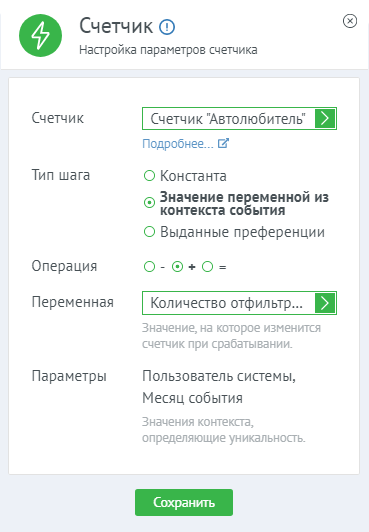Click the Пользователь система, Месяц события parameters

pos(219,387)
